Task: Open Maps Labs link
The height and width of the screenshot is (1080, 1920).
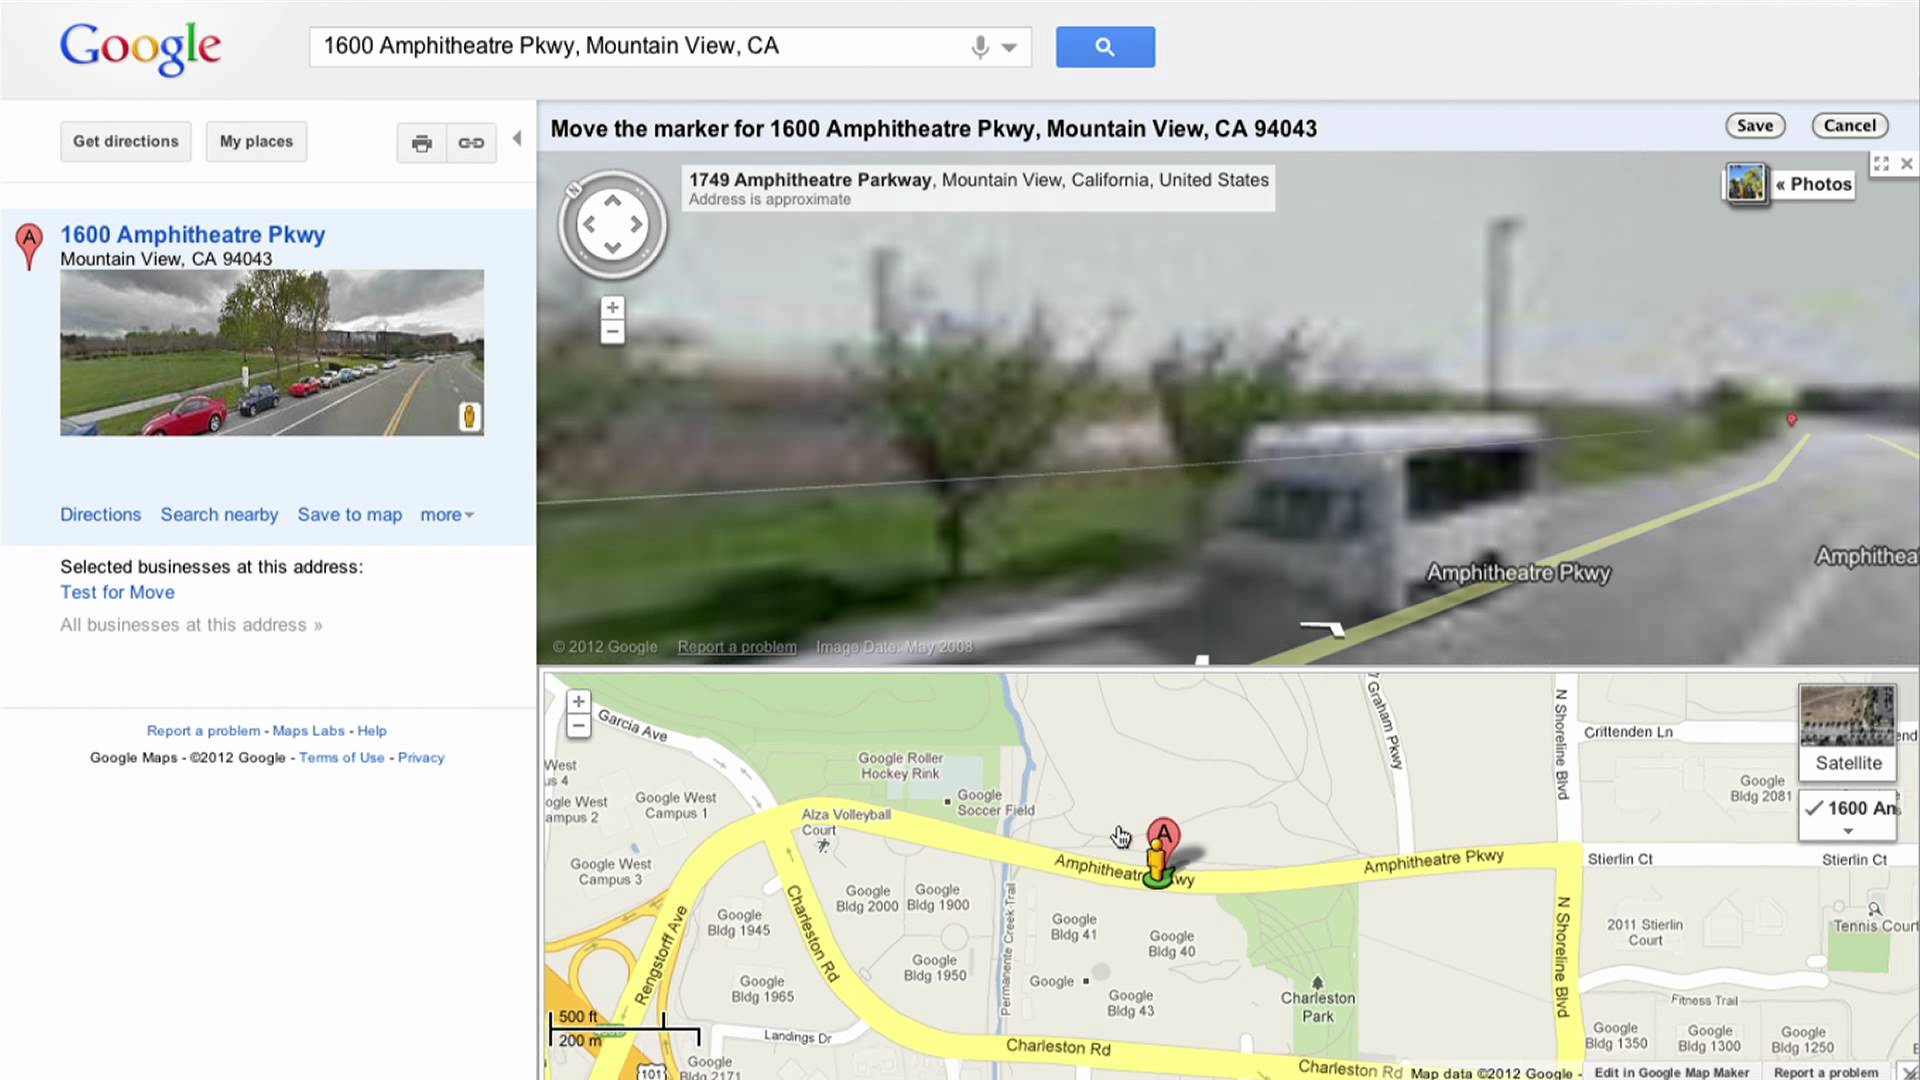Action: (308, 731)
